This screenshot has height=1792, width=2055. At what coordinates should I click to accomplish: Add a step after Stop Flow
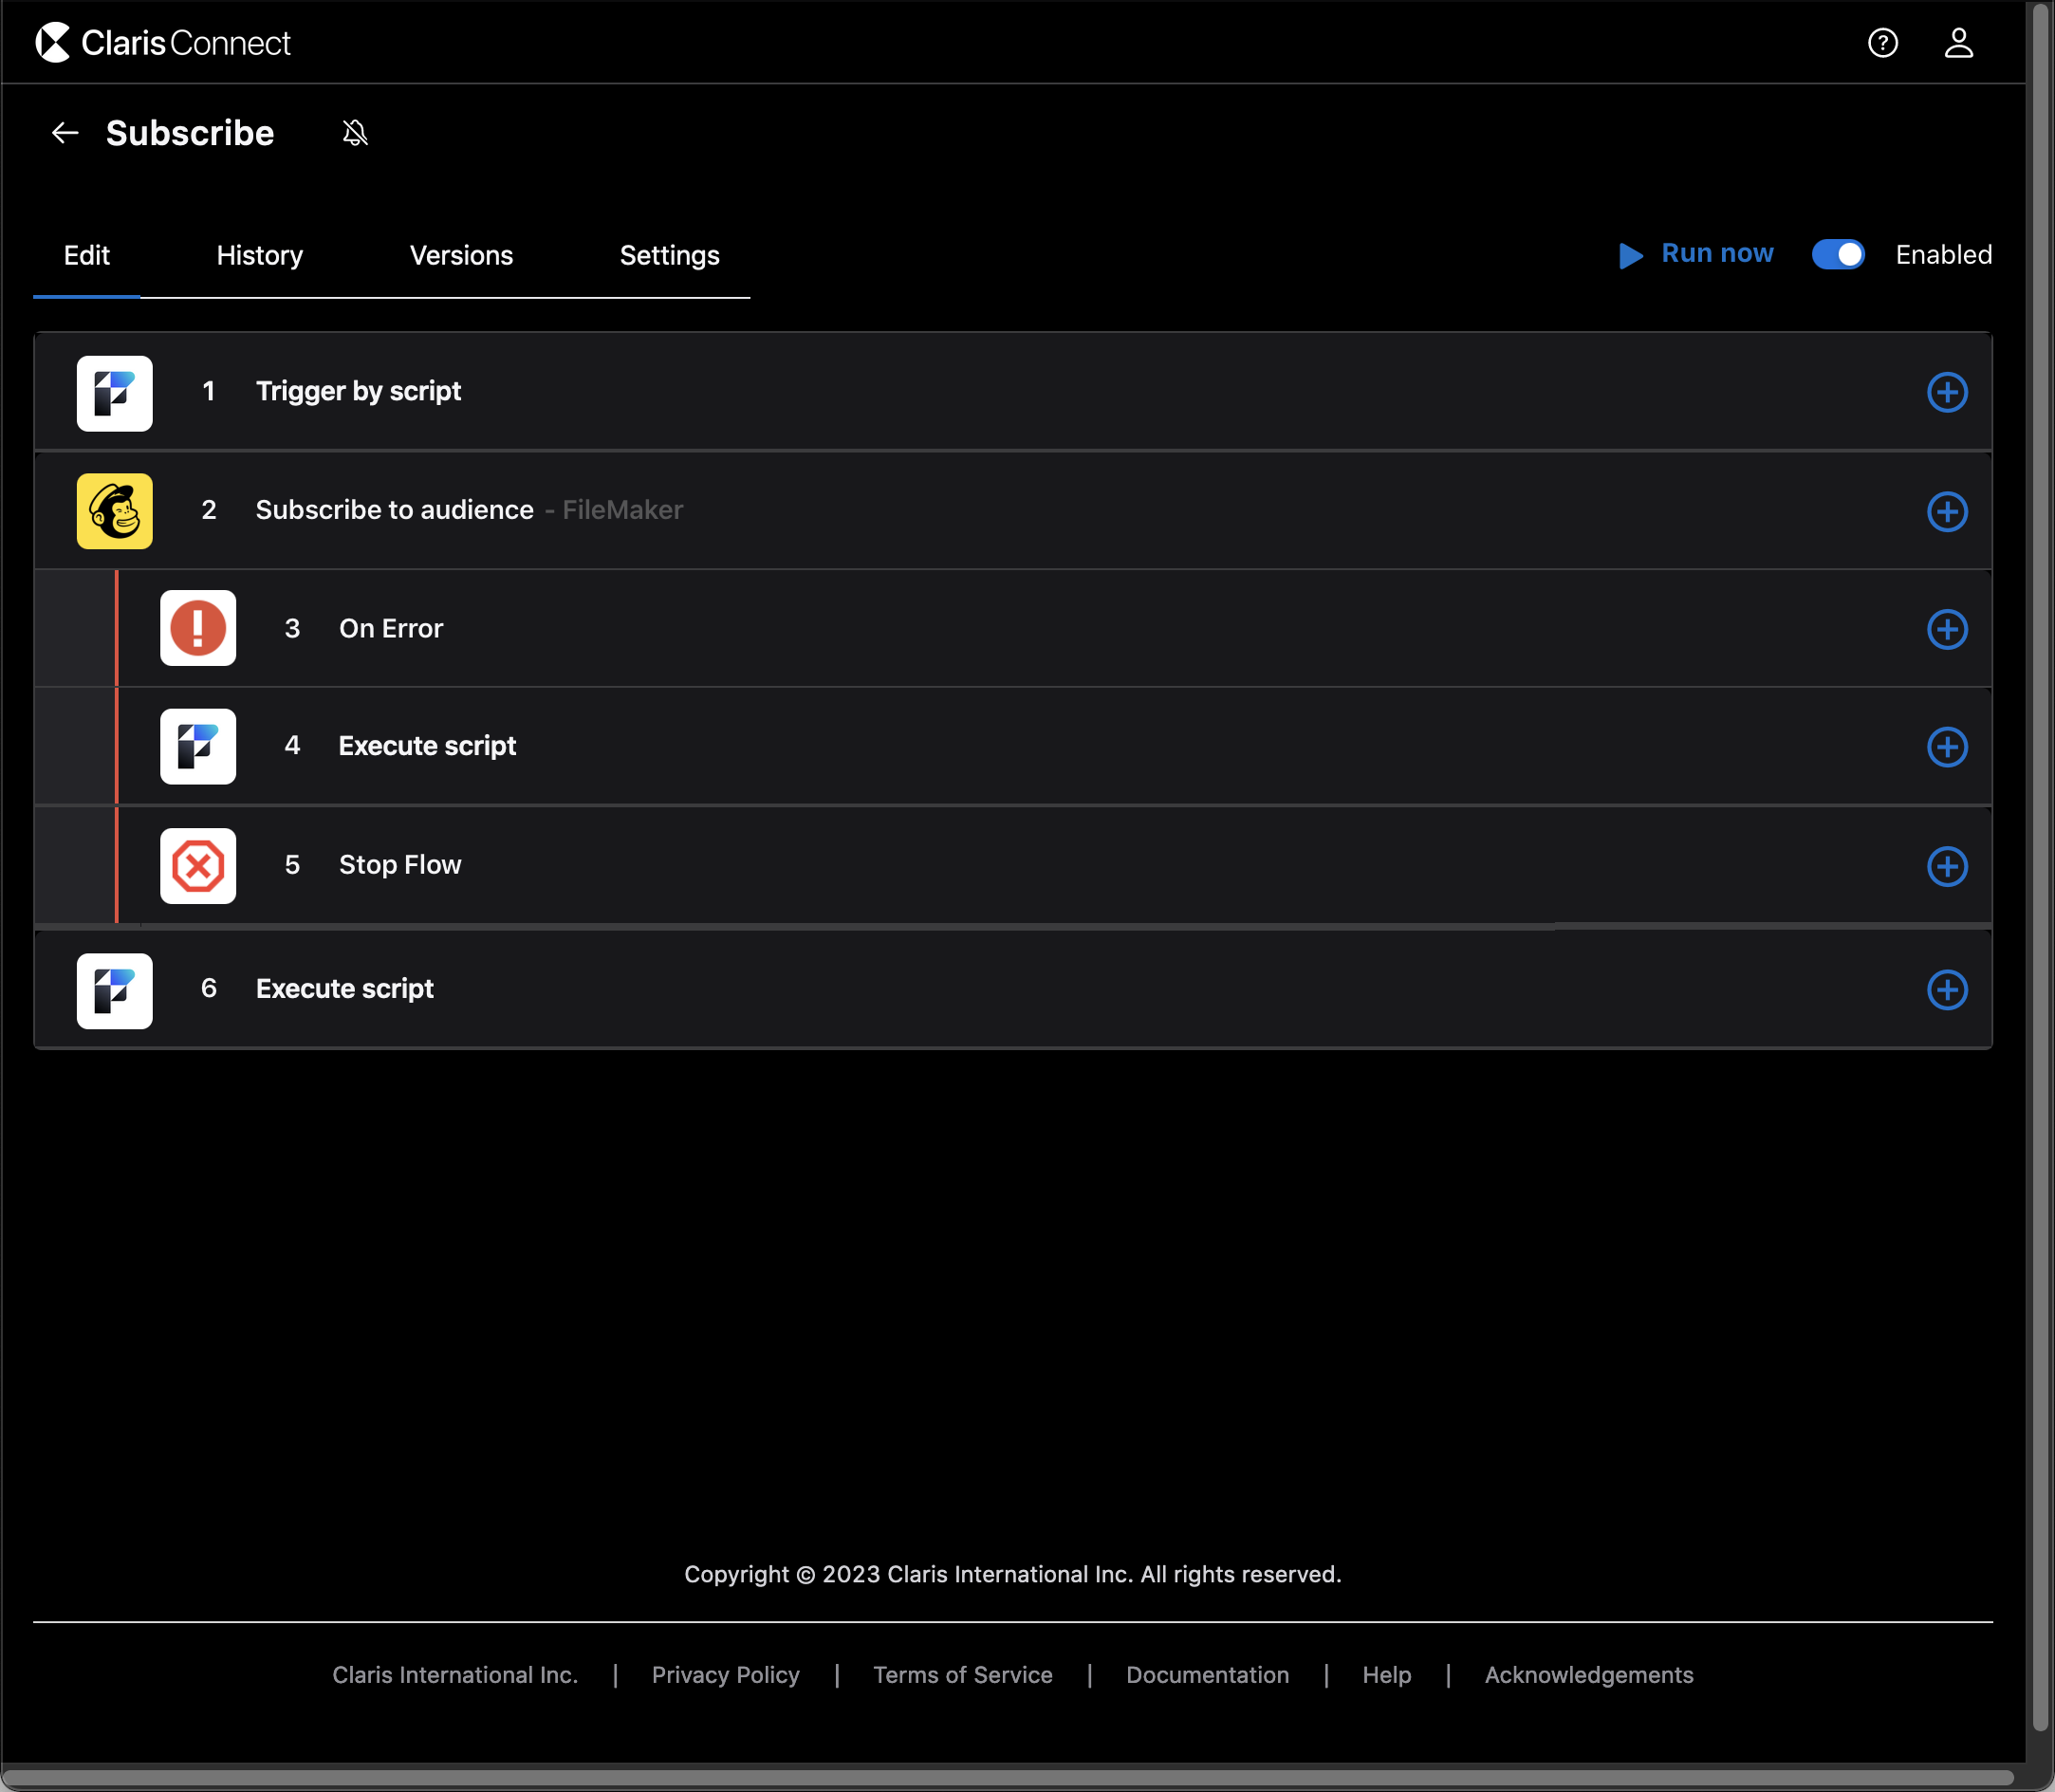(1948, 866)
